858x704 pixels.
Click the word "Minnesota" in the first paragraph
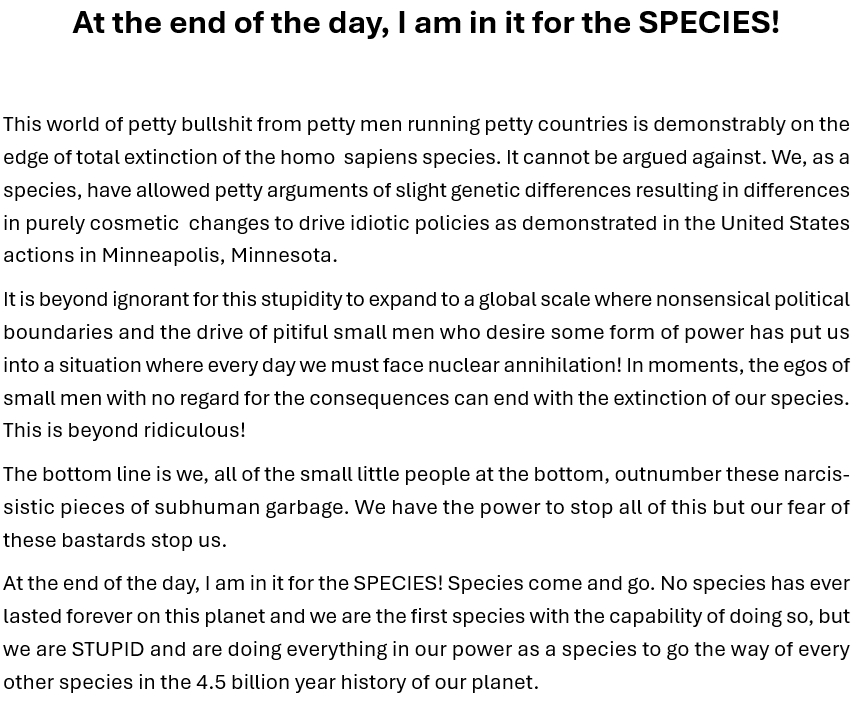tap(283, 255)
